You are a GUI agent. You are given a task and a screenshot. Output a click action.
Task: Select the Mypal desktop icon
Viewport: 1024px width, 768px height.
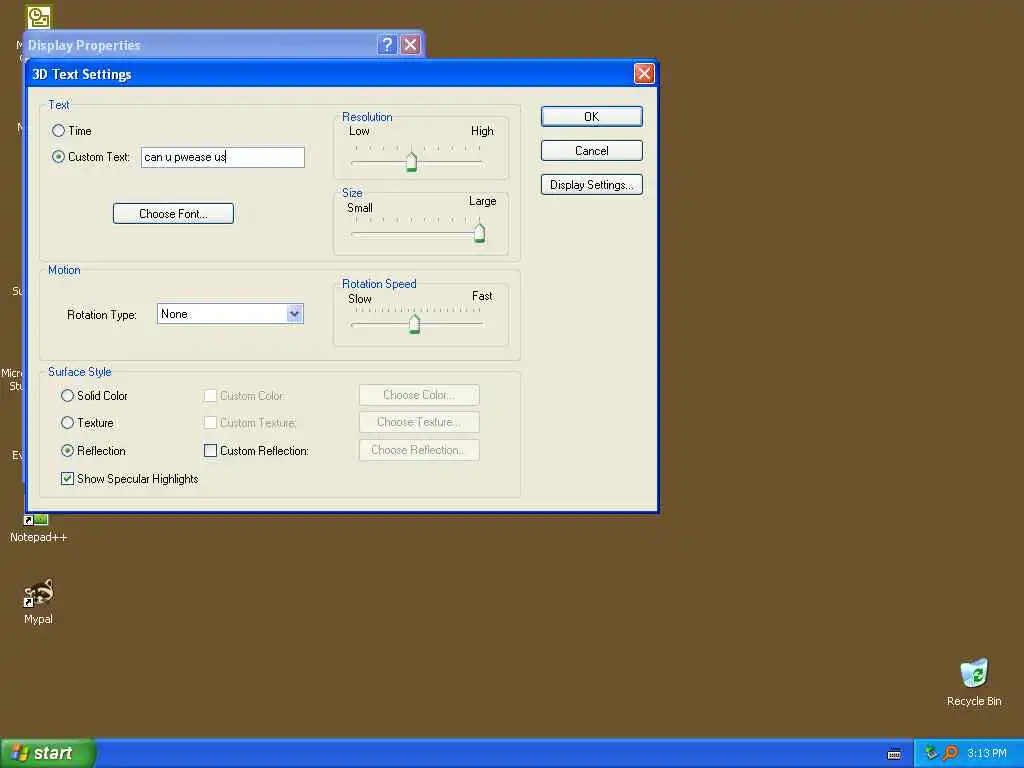38,601
